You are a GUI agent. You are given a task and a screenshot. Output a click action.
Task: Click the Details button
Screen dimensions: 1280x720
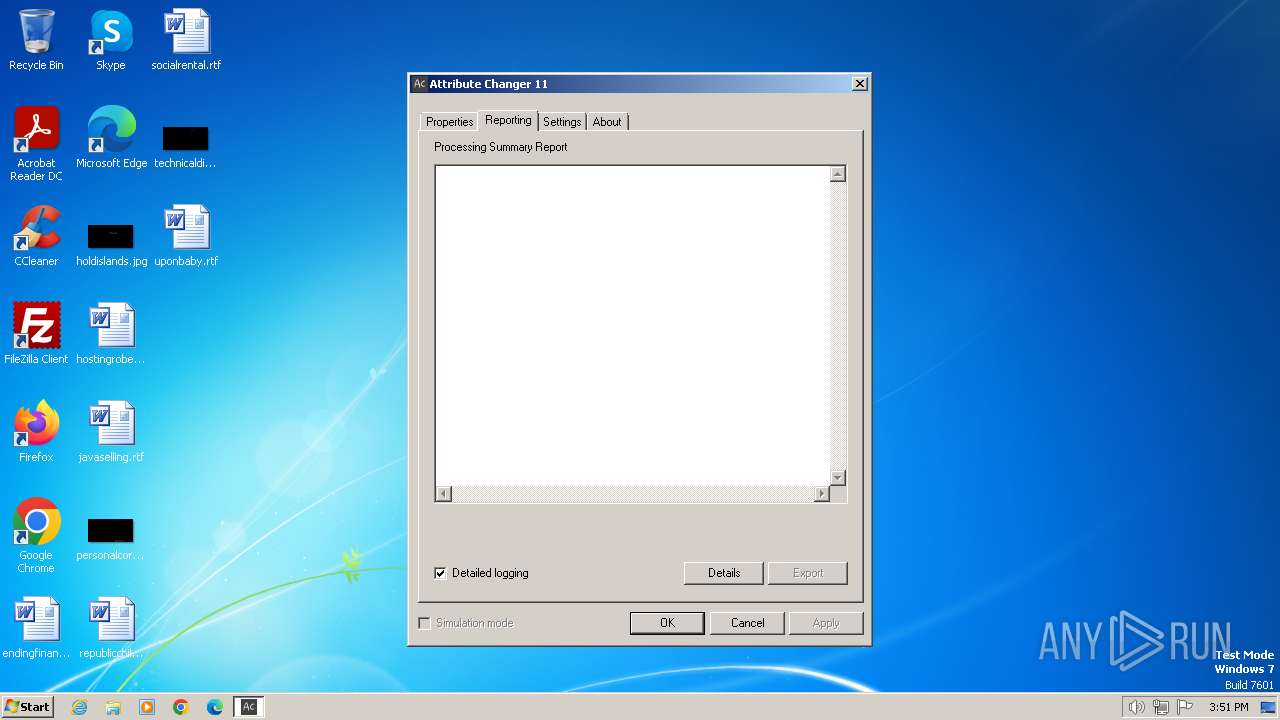pyautogui.click(x=724, y=573)
